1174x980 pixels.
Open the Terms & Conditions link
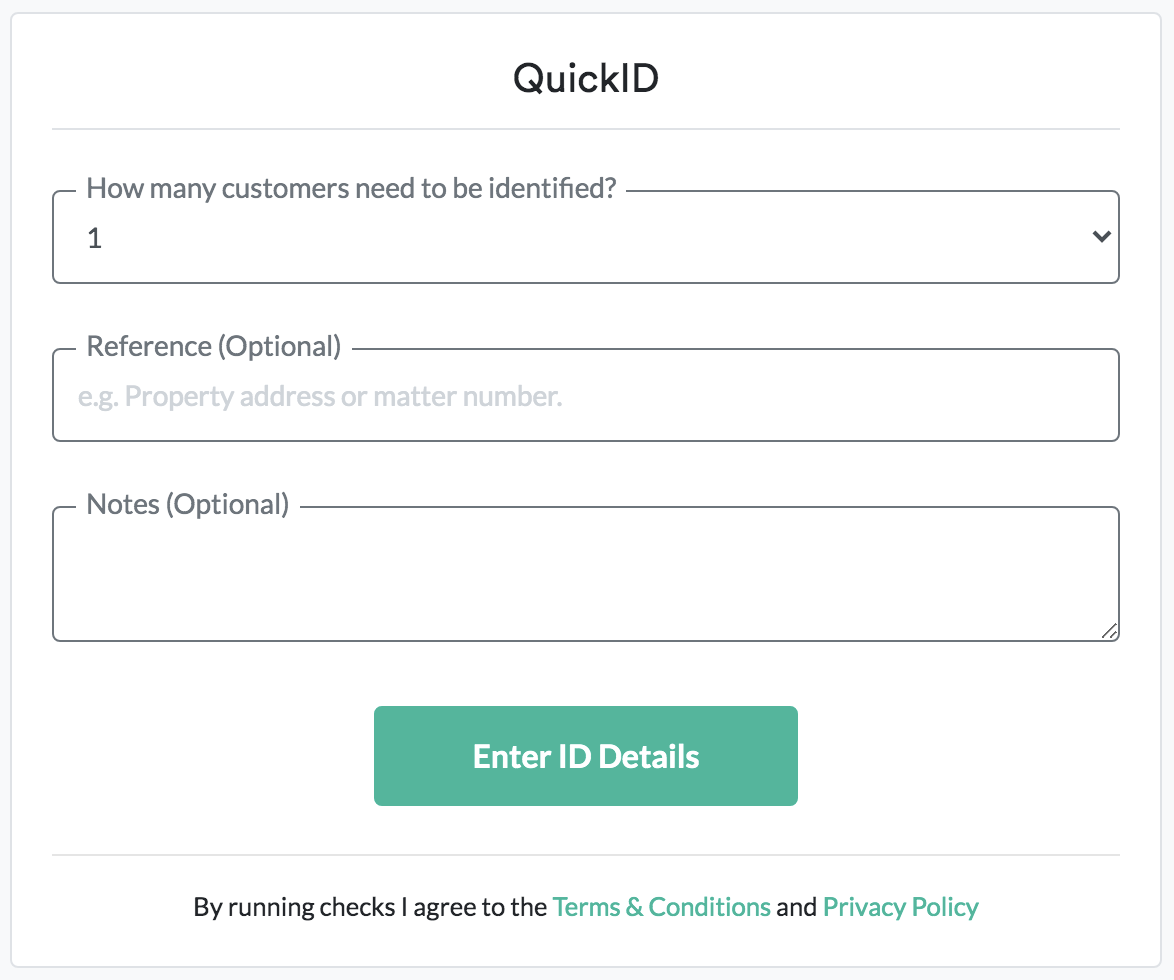(x=661, y=908)
